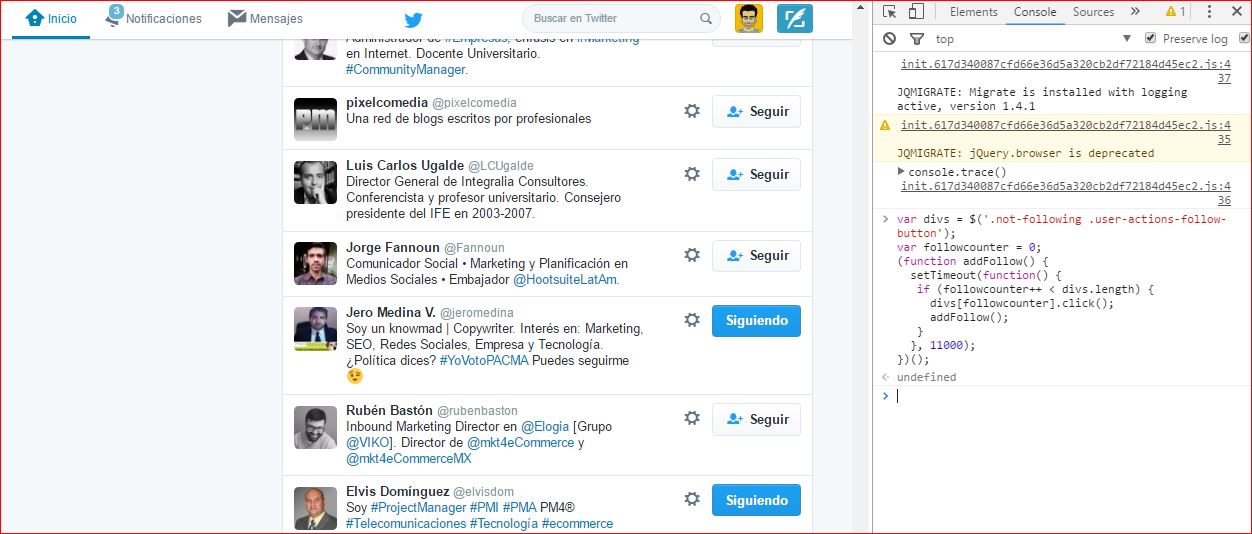Activate DevTools inspect element picker
The height and width of the screenshot is (534, 1252).
889,12
